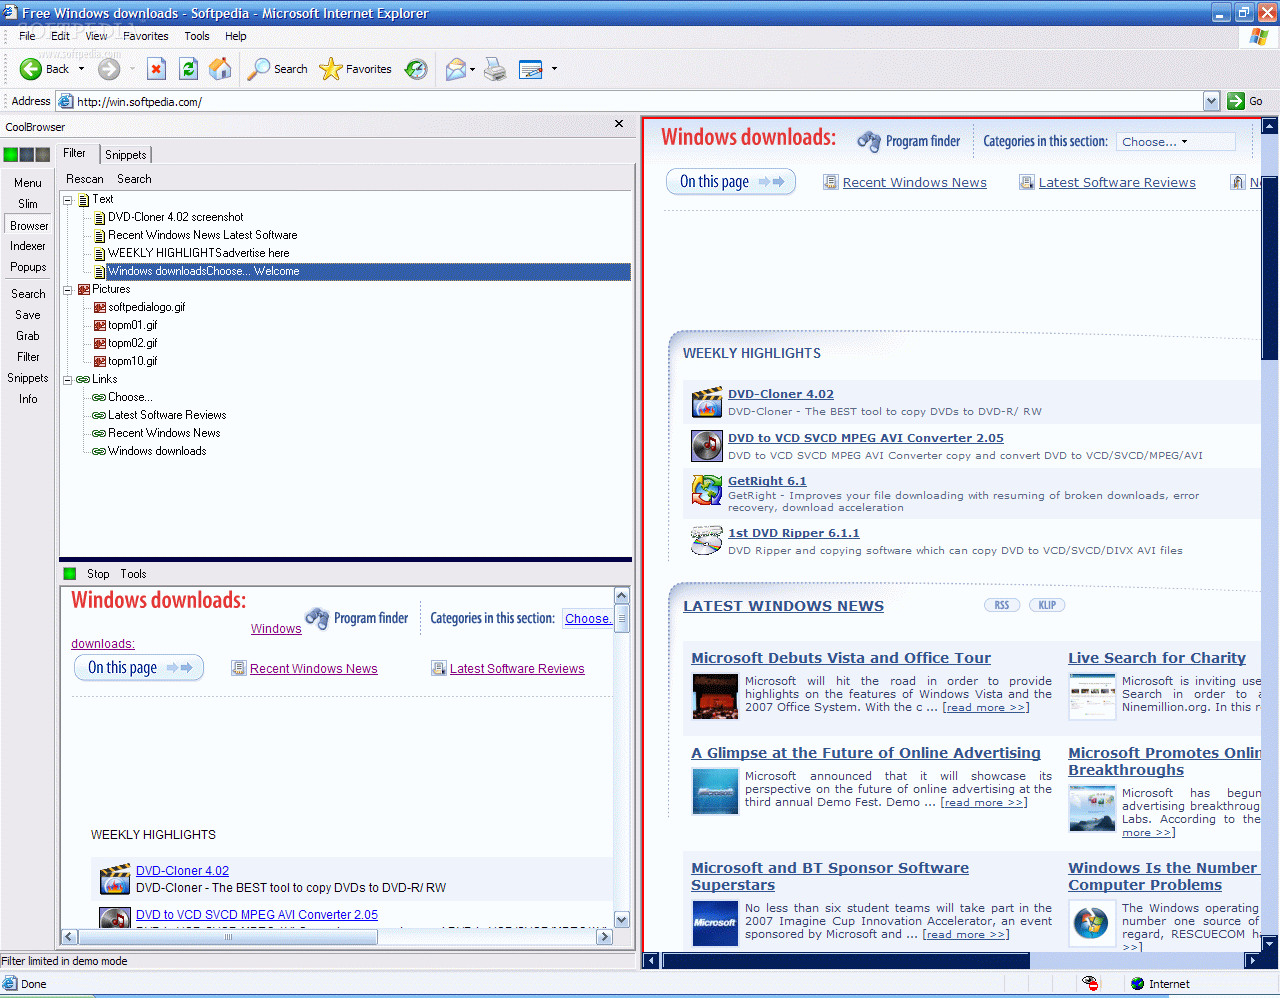1280x998 pixels.
Task: Stop page loading with the red X icon
Action: click(156, 69)
